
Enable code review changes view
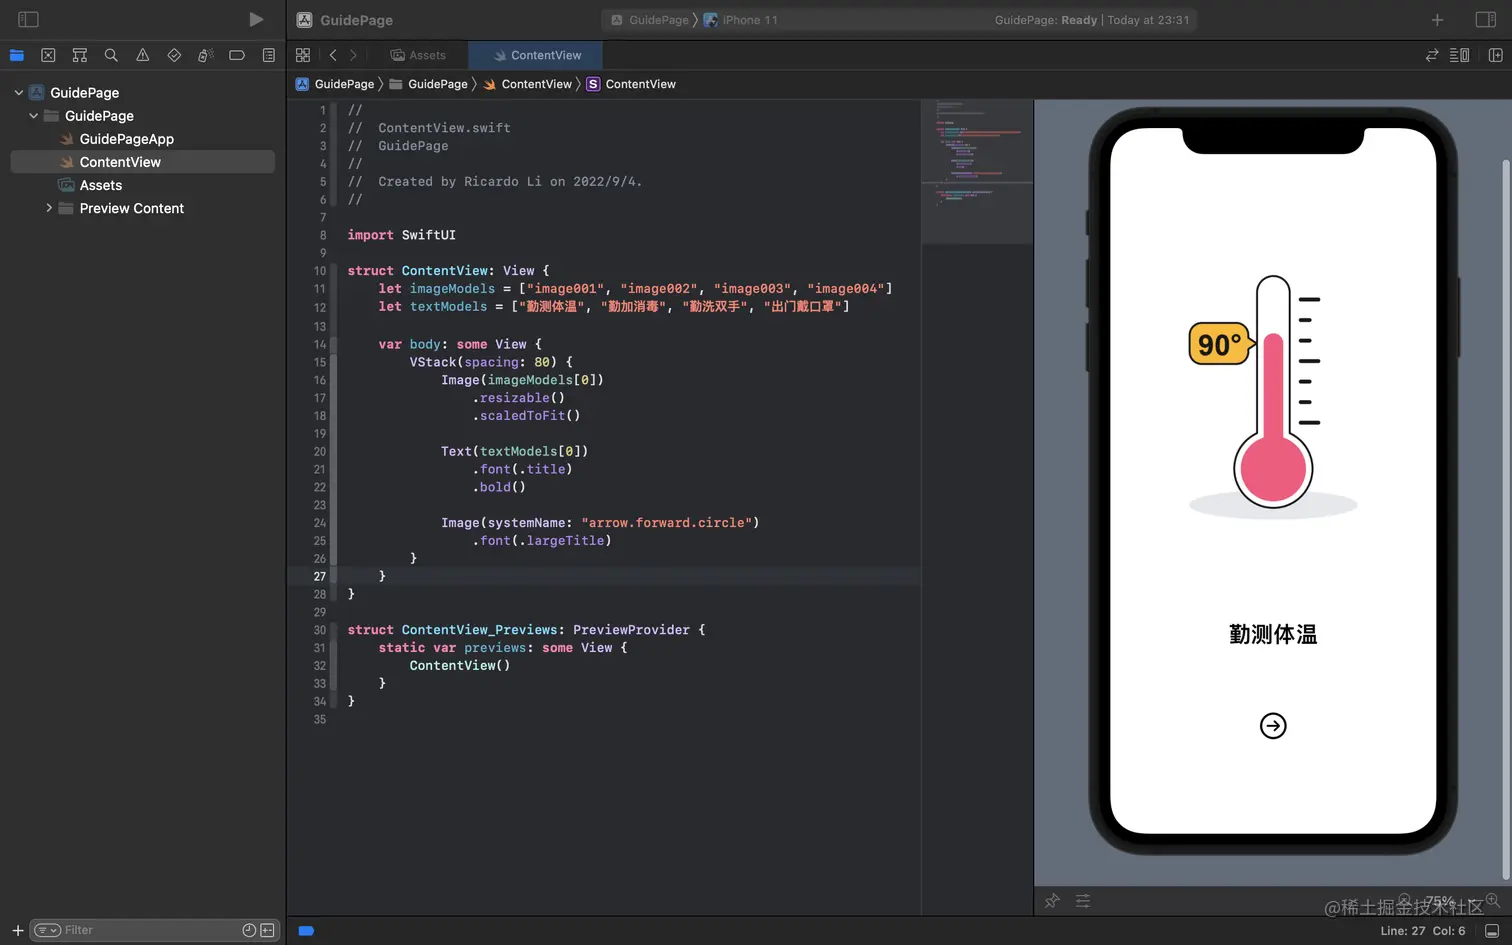pyautogui.click(x=1432, y=55)
